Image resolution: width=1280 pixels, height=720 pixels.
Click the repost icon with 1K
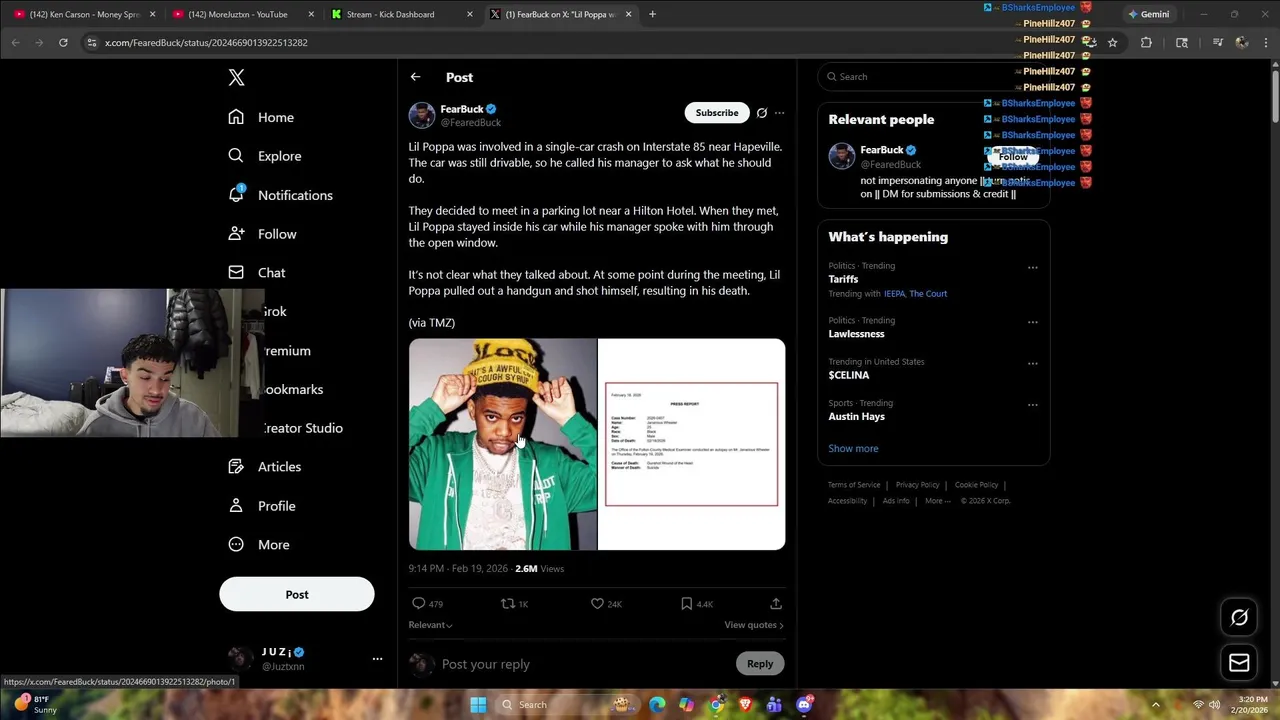508,603
